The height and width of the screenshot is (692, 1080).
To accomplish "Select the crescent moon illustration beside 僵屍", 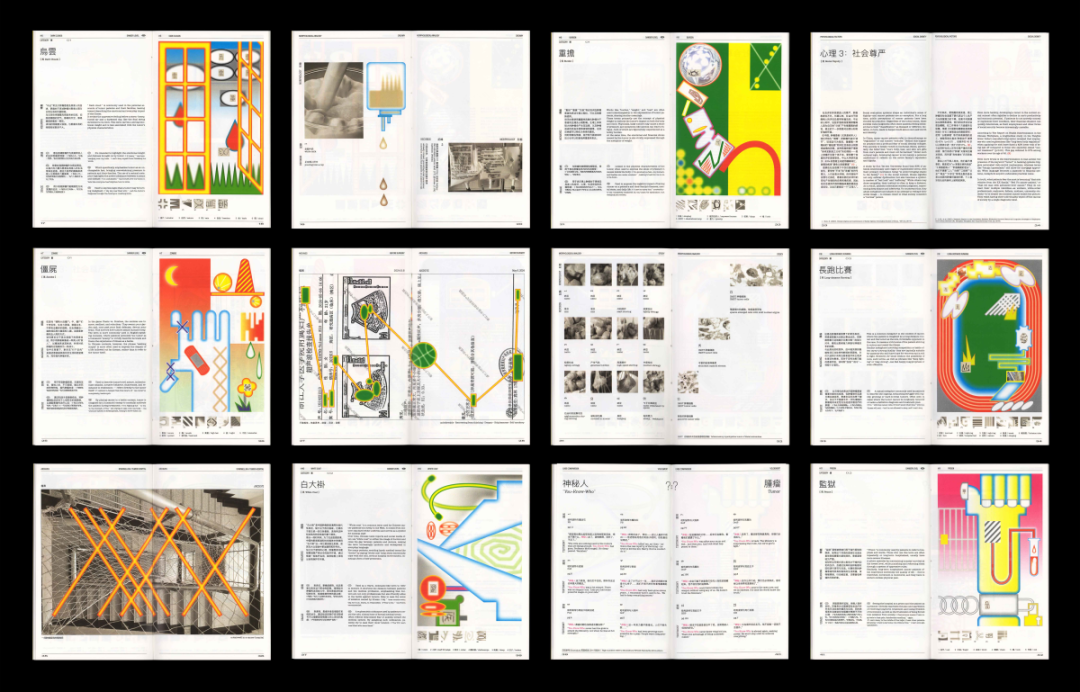I will click(x=211, y=335).
